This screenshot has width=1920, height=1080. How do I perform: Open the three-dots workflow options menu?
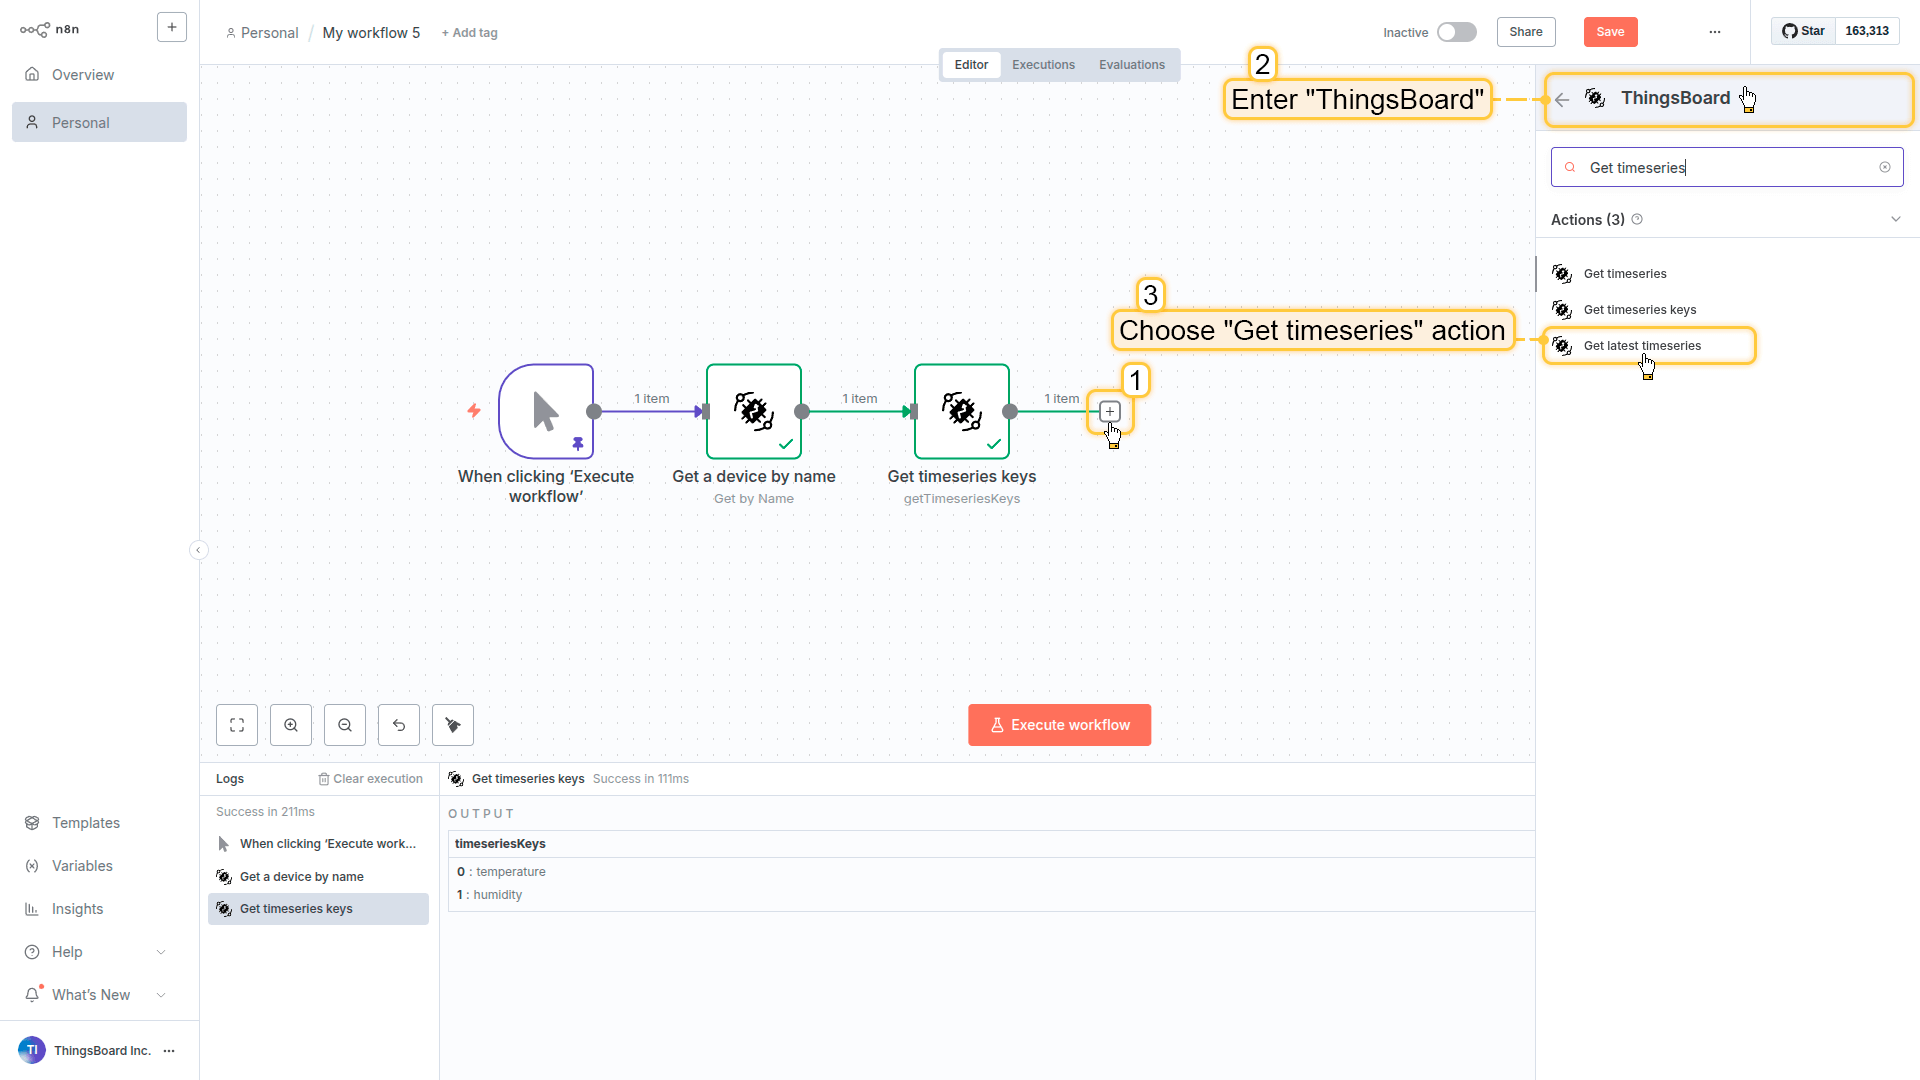pyautogui.click(x=1715, y=32)
